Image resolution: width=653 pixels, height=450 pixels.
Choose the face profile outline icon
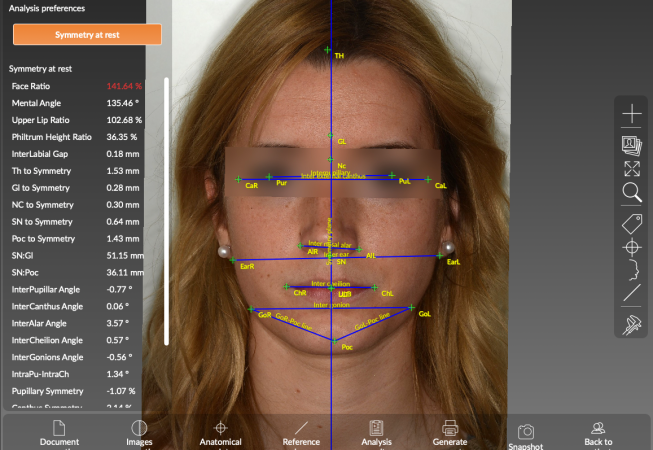click(634, 270)
